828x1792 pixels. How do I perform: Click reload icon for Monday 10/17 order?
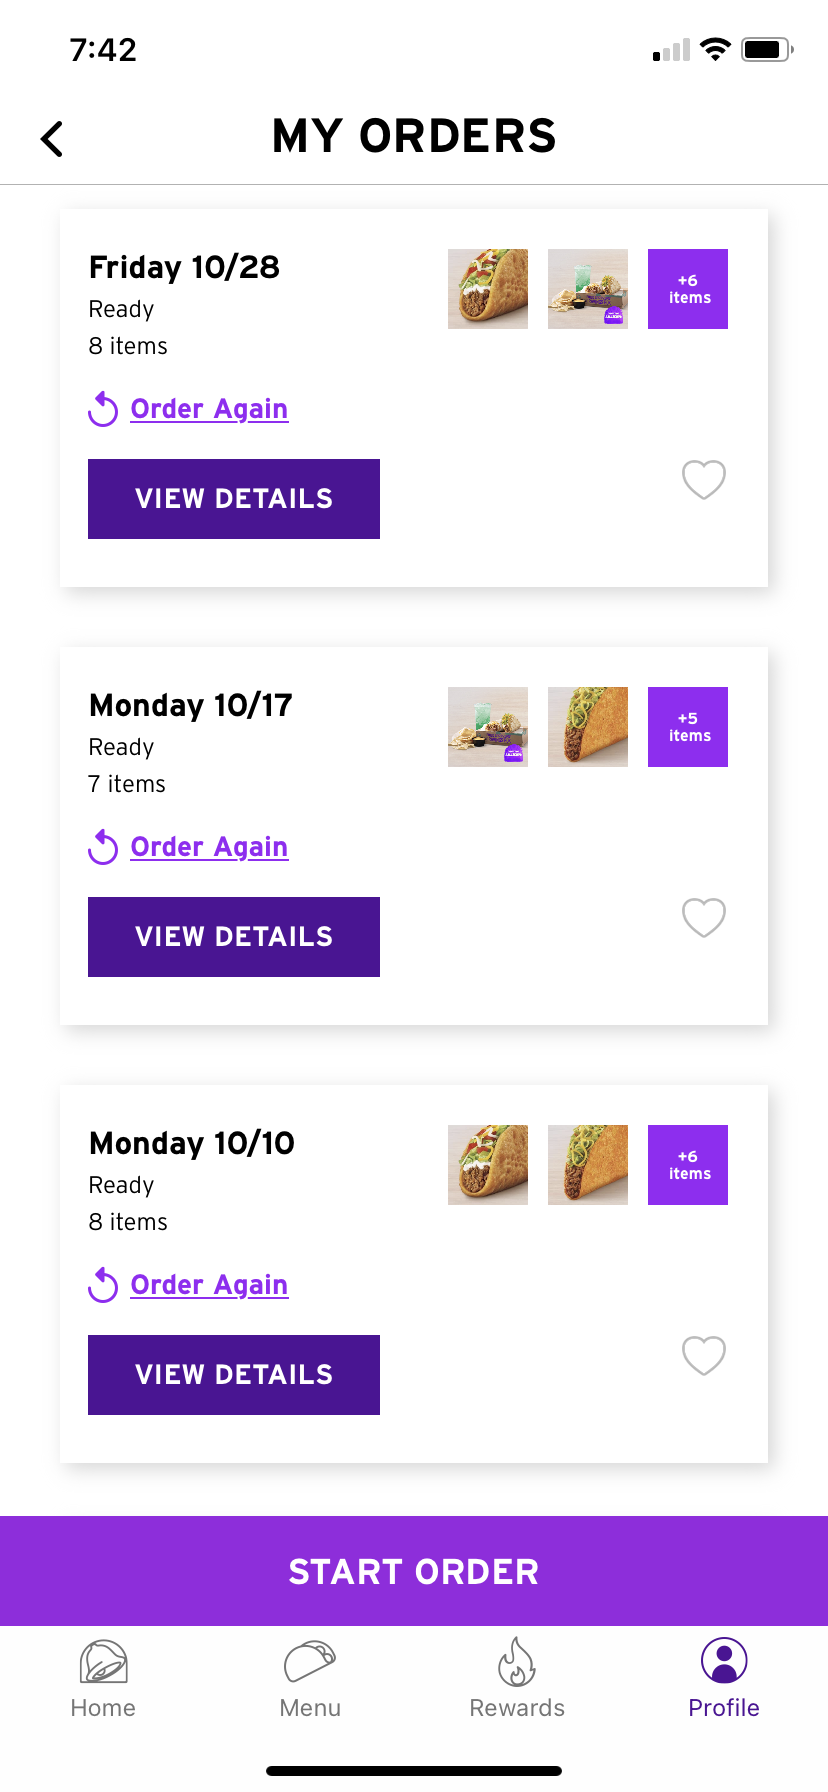tap(103, 847)
